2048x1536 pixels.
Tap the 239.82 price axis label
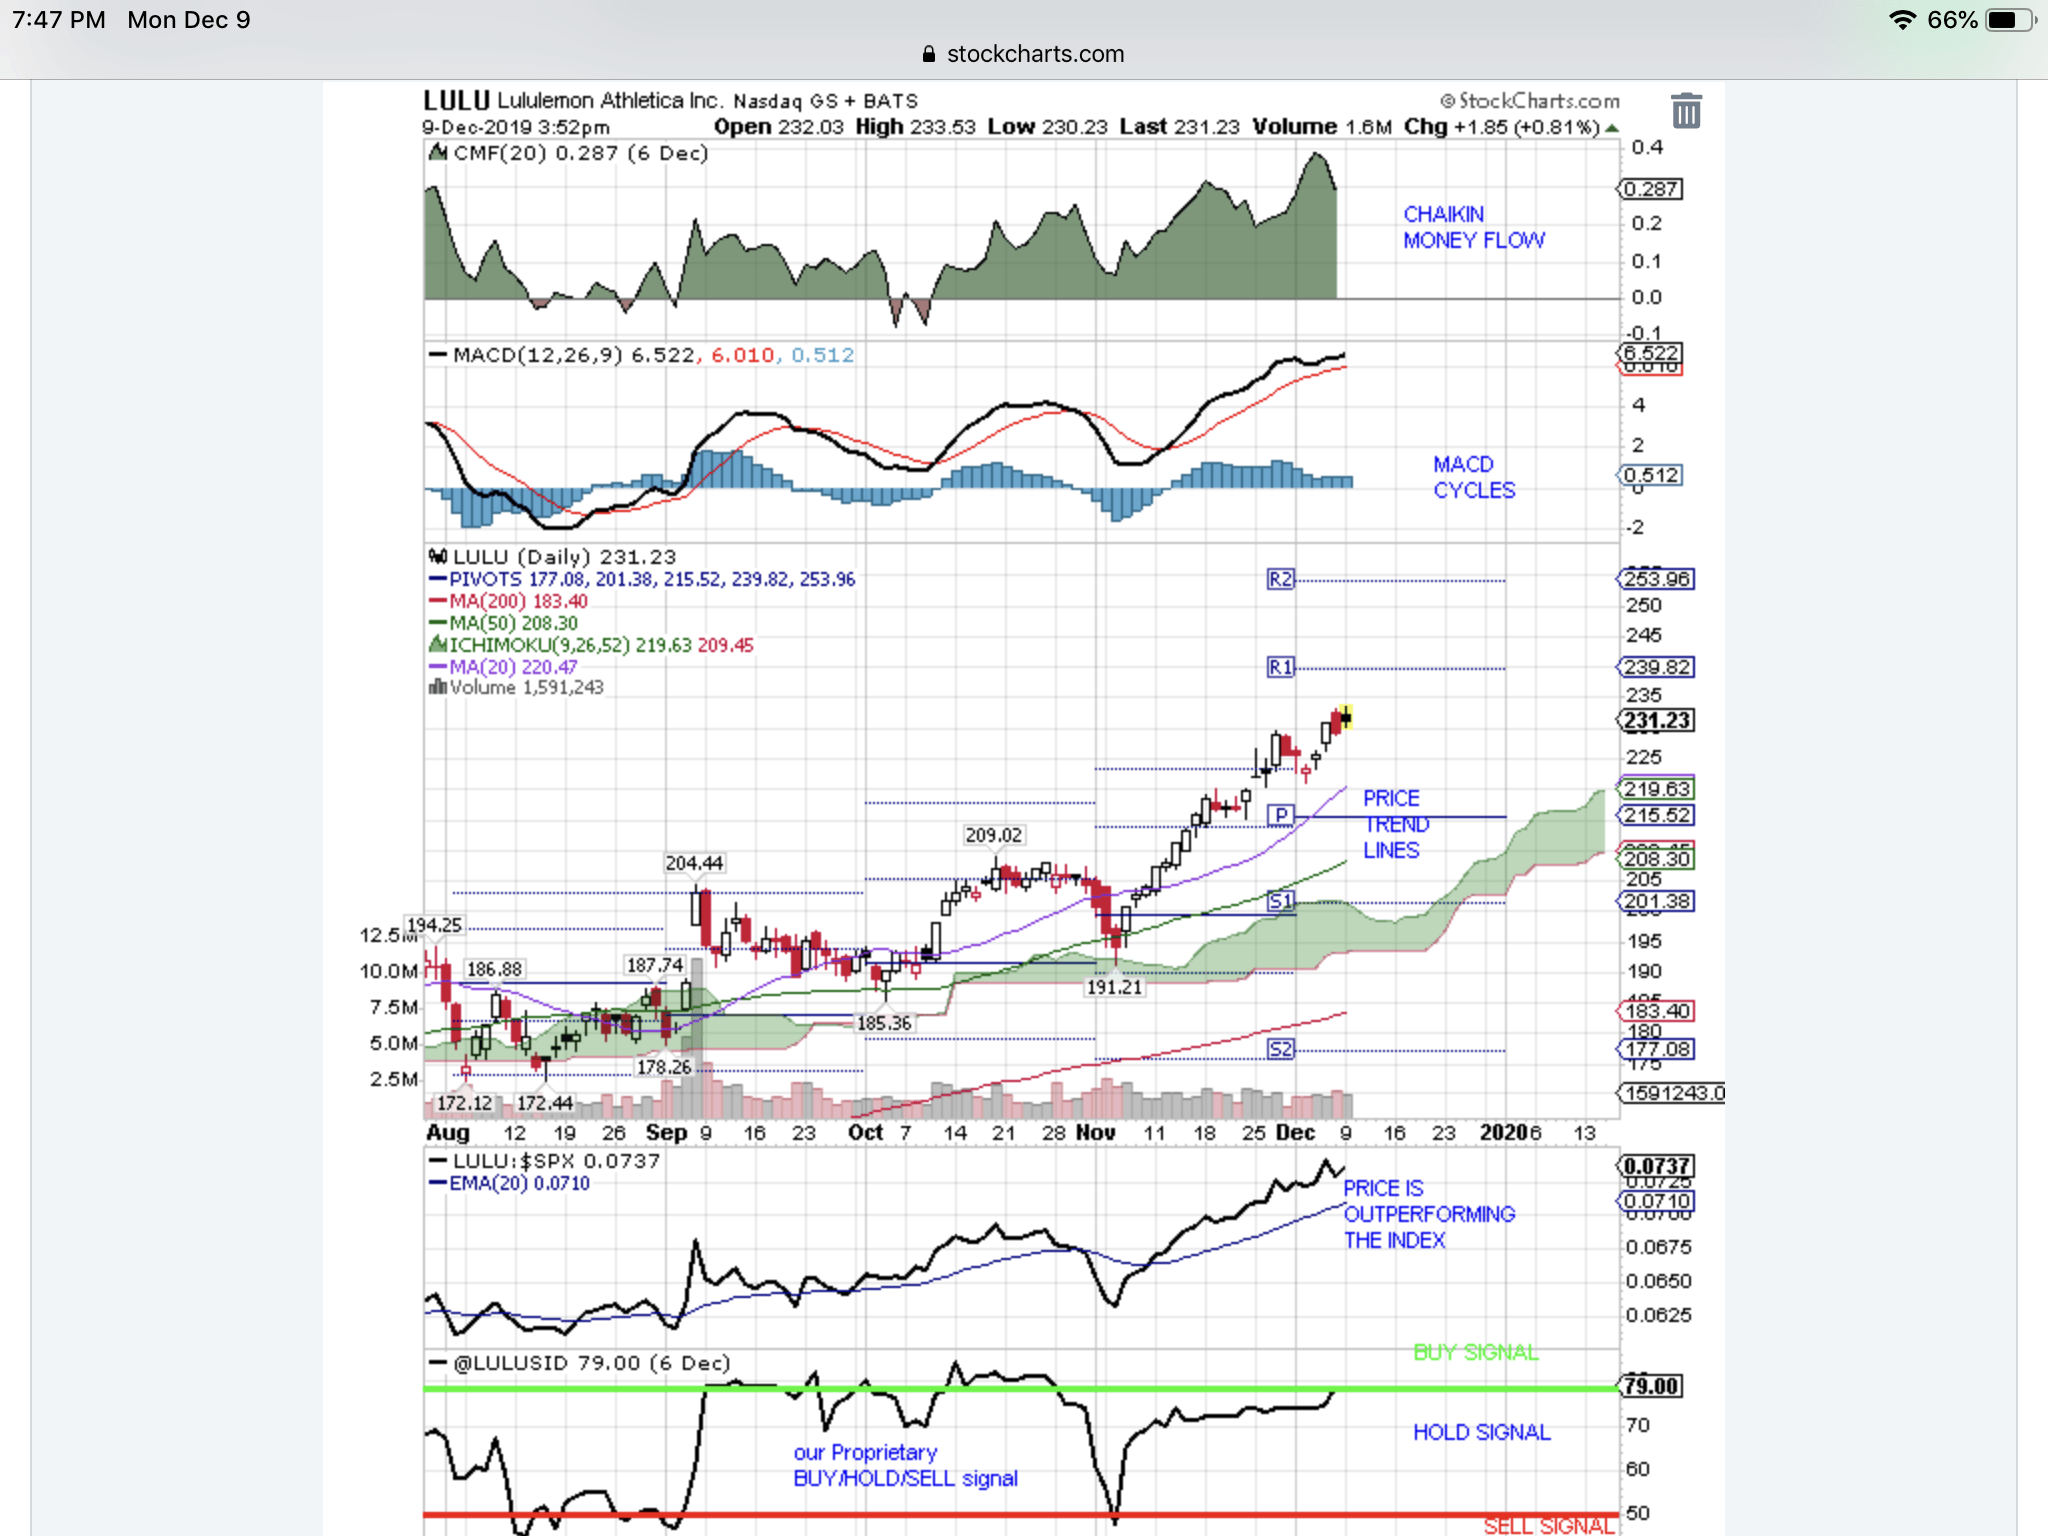pyautogui.click(x=1657, y=667)
